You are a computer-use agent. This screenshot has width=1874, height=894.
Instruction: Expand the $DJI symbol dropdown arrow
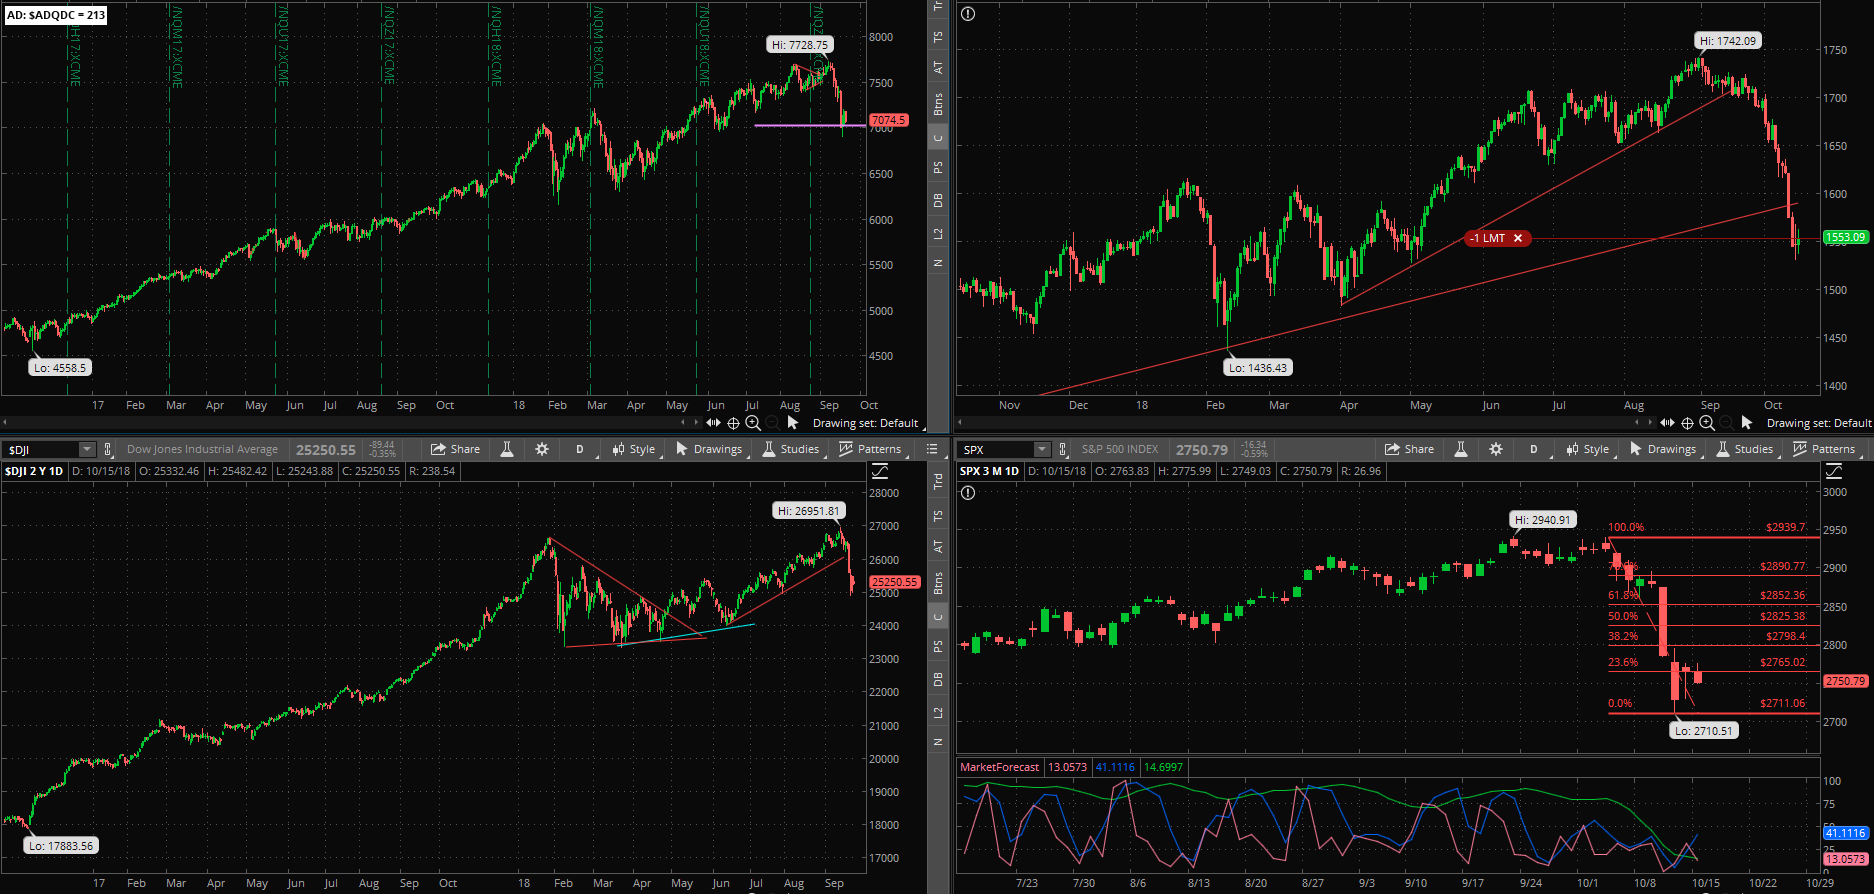pos(87,450)
